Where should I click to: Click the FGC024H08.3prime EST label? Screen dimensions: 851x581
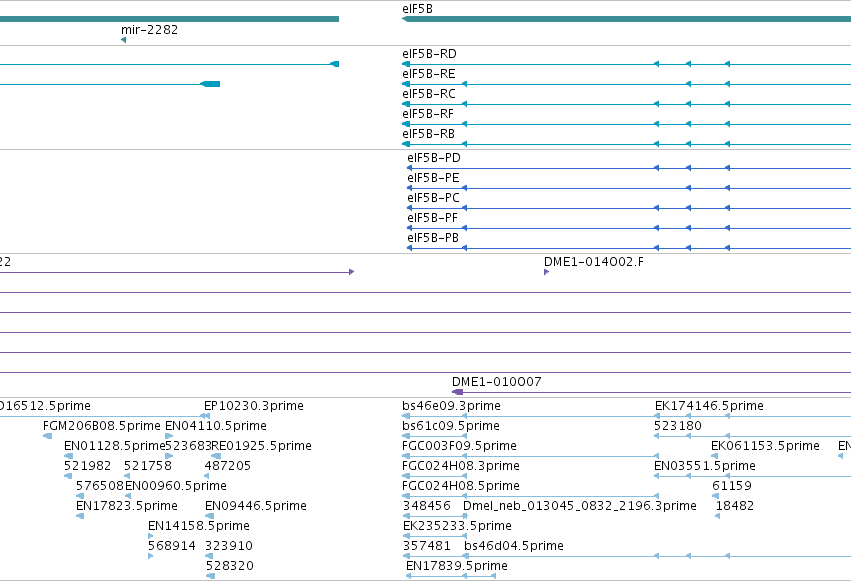tap(461, 466)
